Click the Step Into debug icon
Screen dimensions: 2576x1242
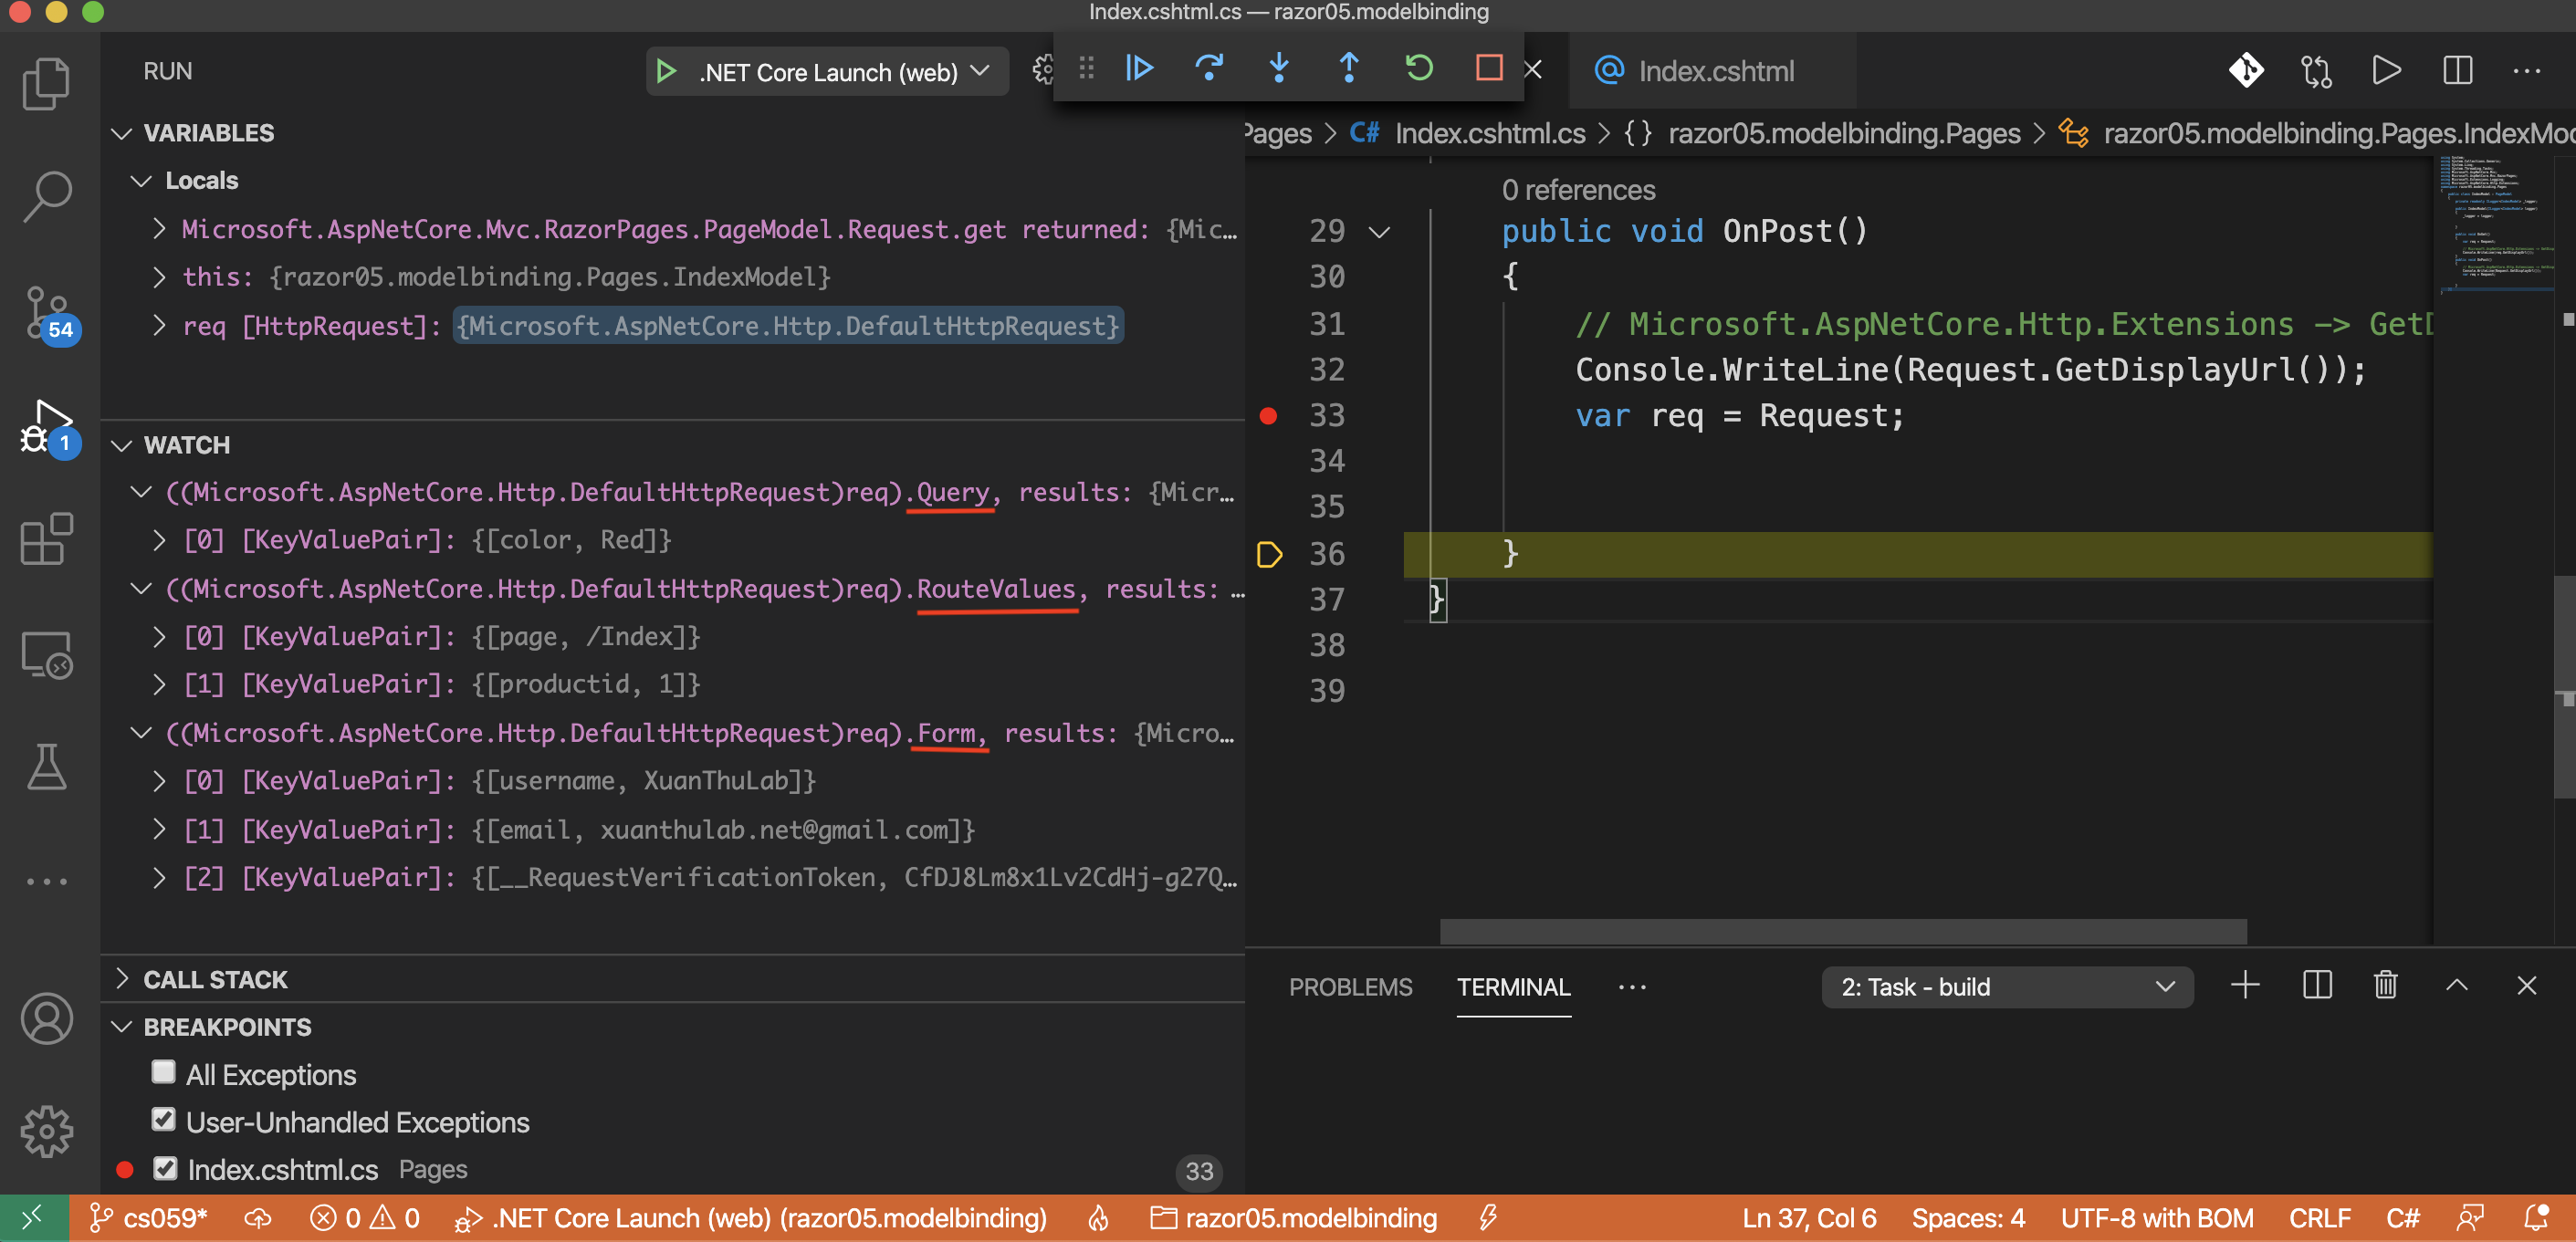coord(1278,68)
